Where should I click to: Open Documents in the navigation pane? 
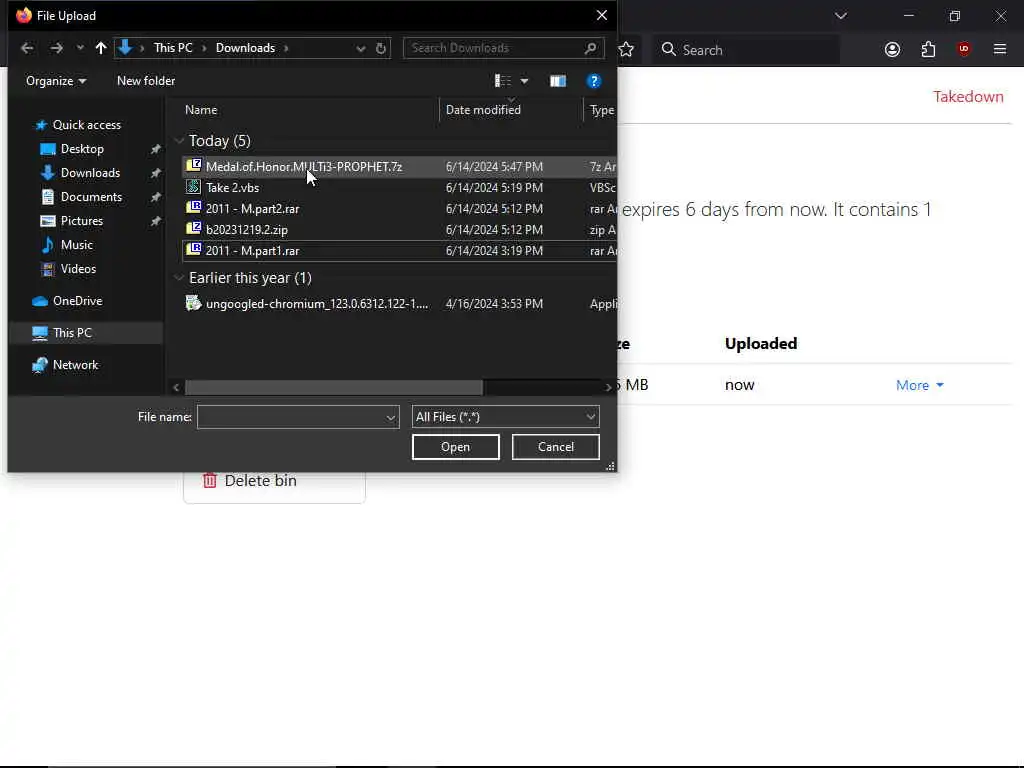pyautogui.click(x=81, y=197)
